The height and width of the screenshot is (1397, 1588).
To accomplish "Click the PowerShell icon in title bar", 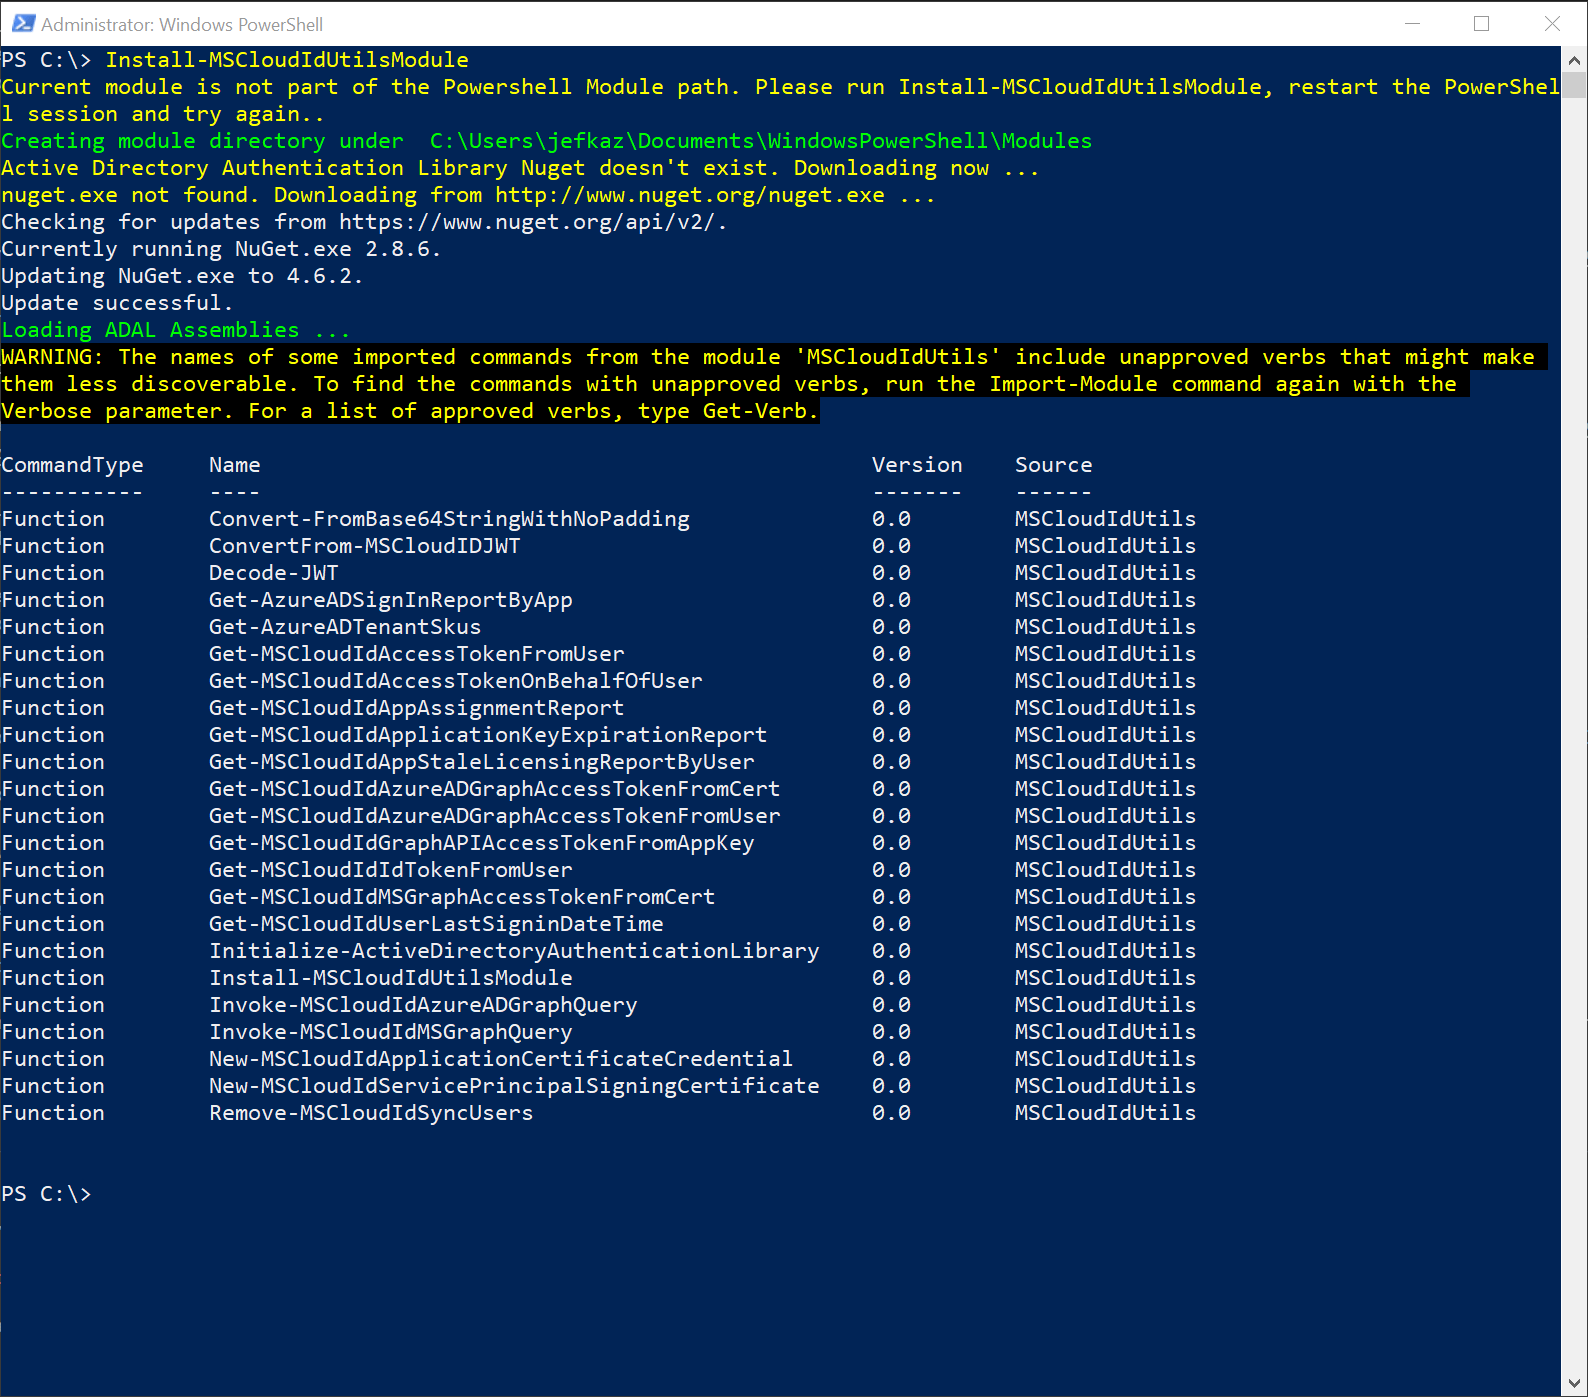I will coord(23,23).
